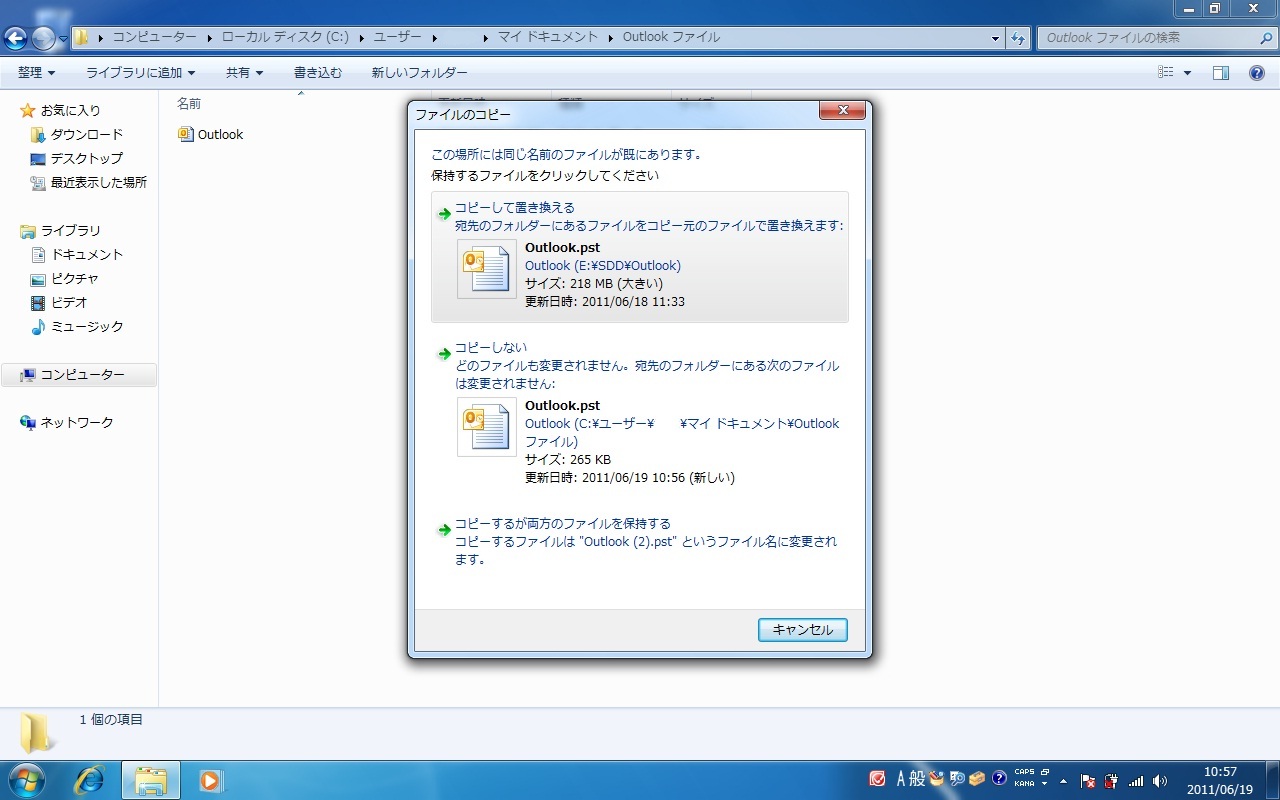Screen dimensions: 1280x800
Task: Select お気に入り in the navigation pane
Action: coord(70,110)
